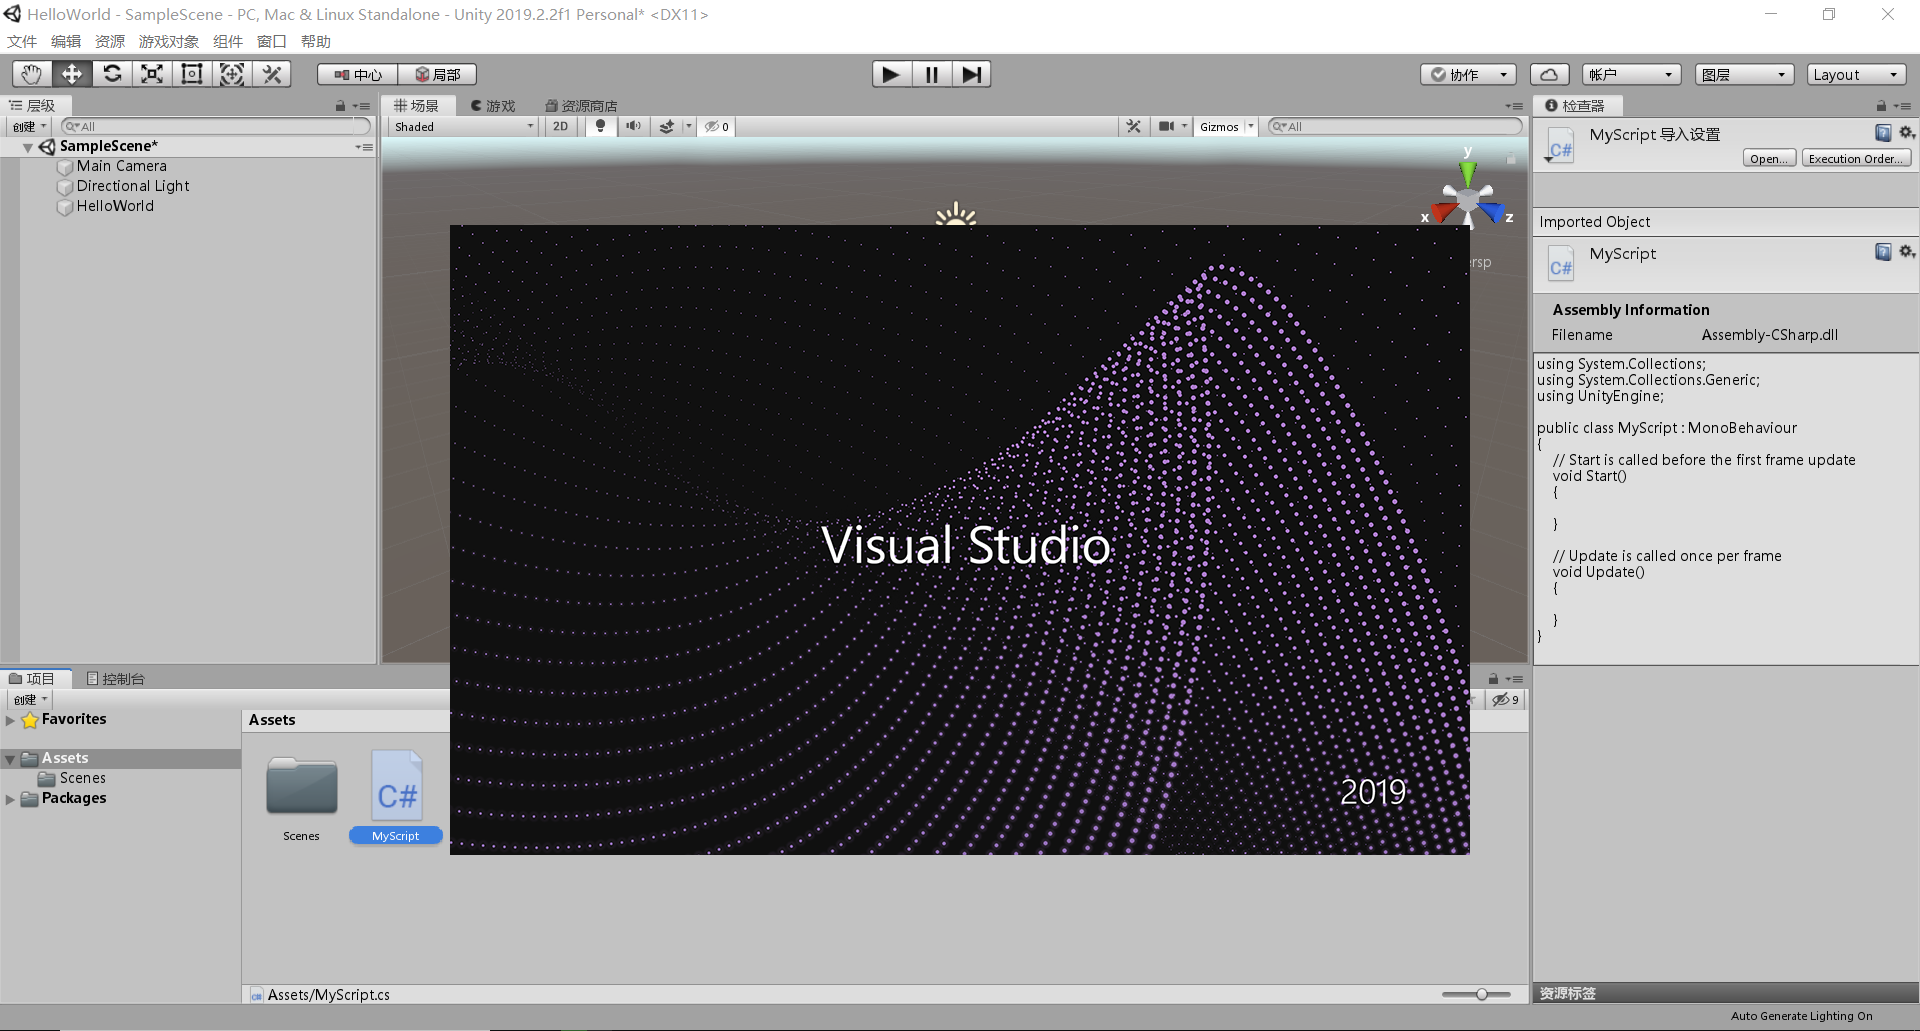This screenshot has width=1920, height=1031.
Task: Open MyScript import settings gear menu
Action: (1906, 133)
